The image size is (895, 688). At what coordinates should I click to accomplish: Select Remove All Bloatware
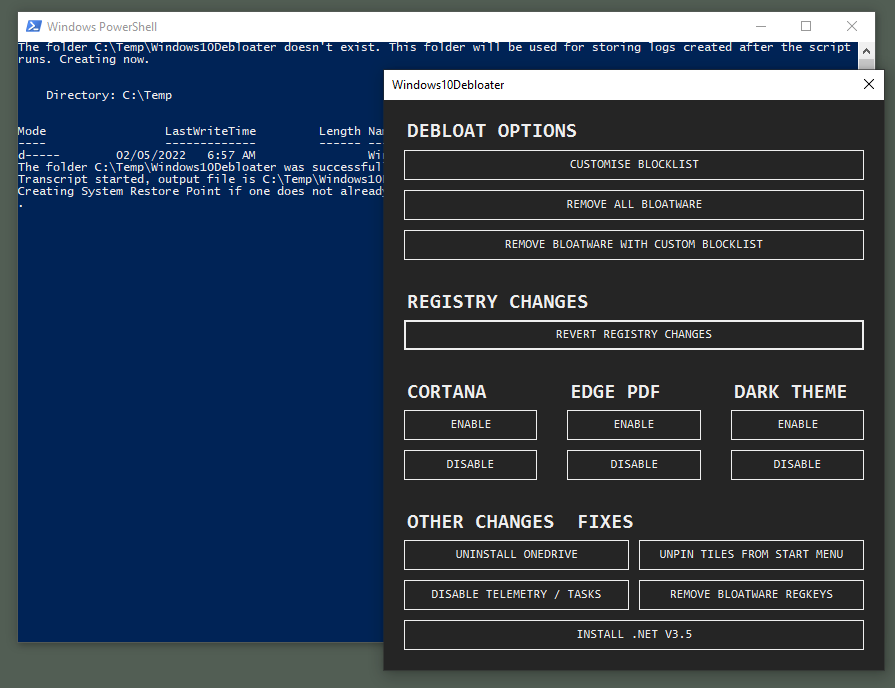coord(634,205)
